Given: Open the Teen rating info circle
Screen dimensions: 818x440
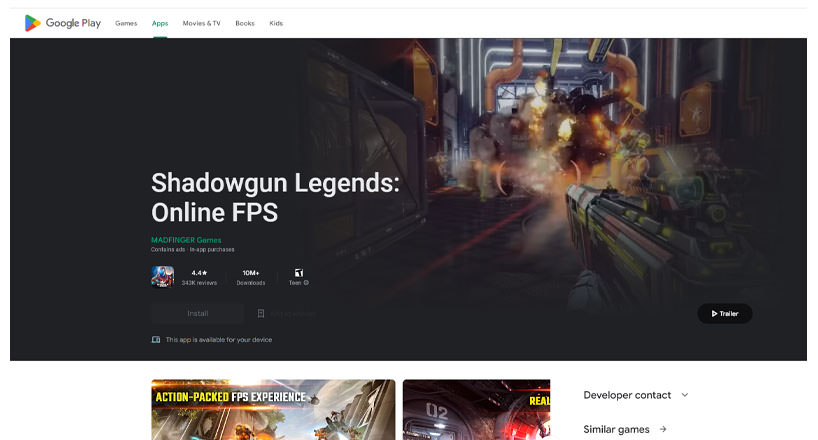Looking at the screenshot, I should coord(306,283).
